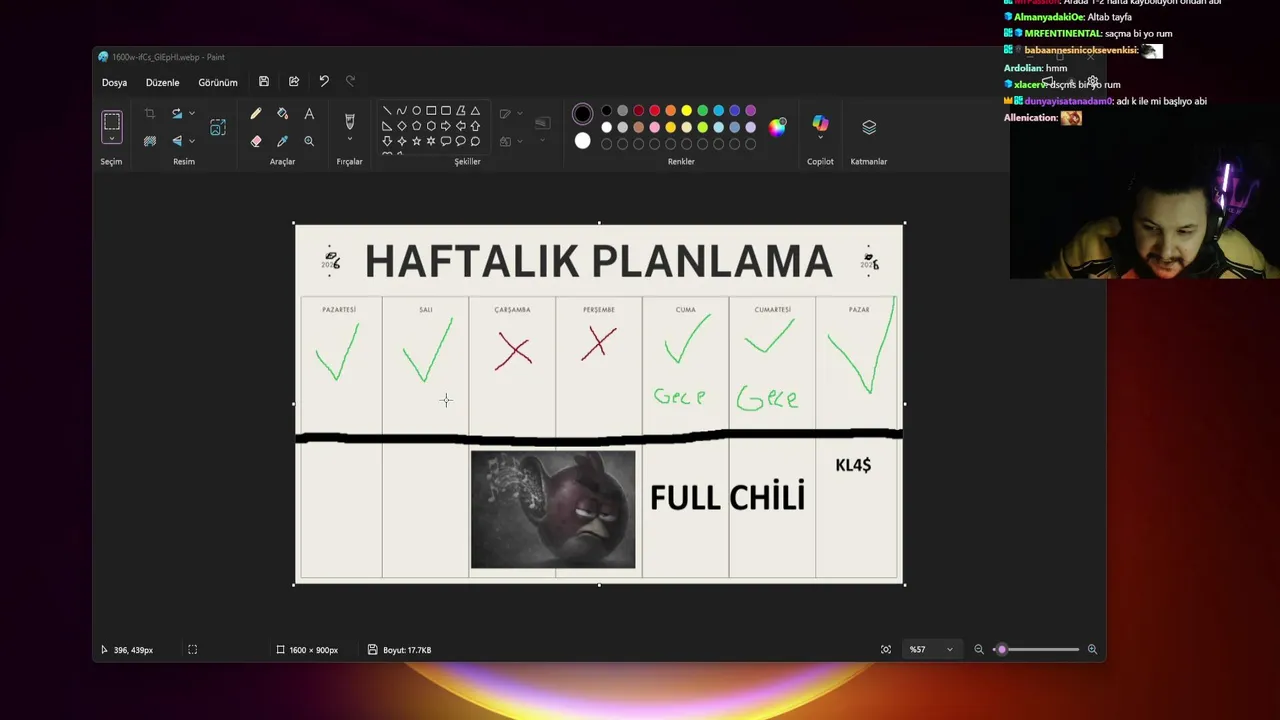This screenshot has height=720, width=1280.
Task: Choose the Five-point star shape
Action: tap(416, 141)
